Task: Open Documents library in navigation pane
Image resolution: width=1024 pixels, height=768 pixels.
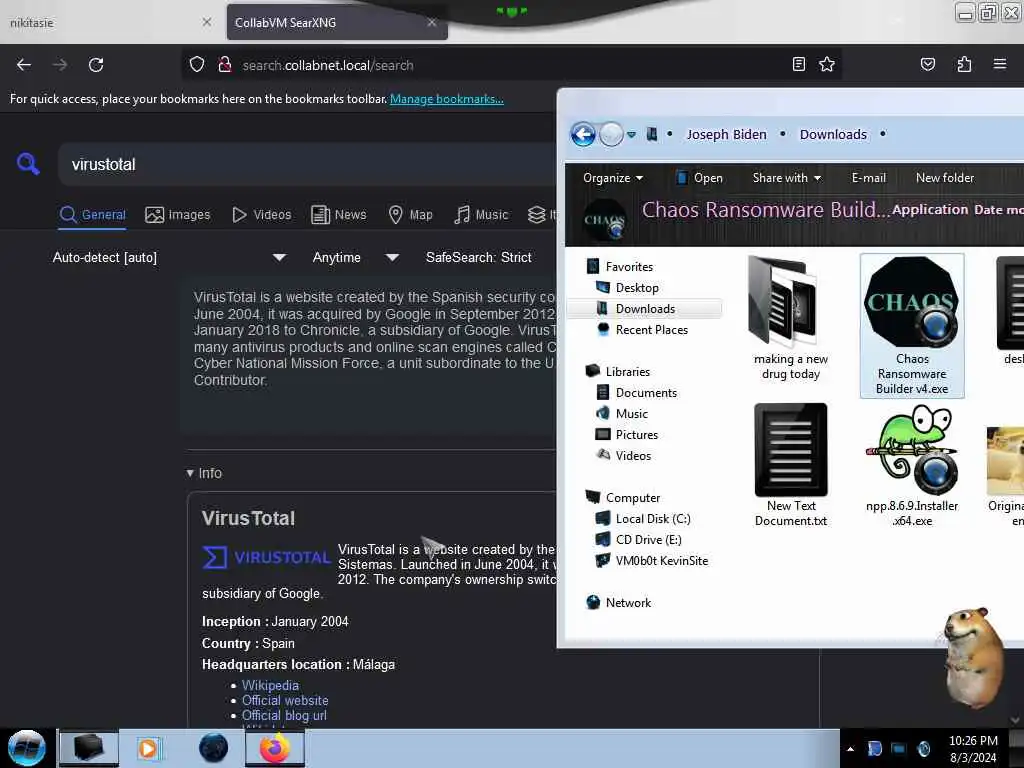Action: [646, 392]
